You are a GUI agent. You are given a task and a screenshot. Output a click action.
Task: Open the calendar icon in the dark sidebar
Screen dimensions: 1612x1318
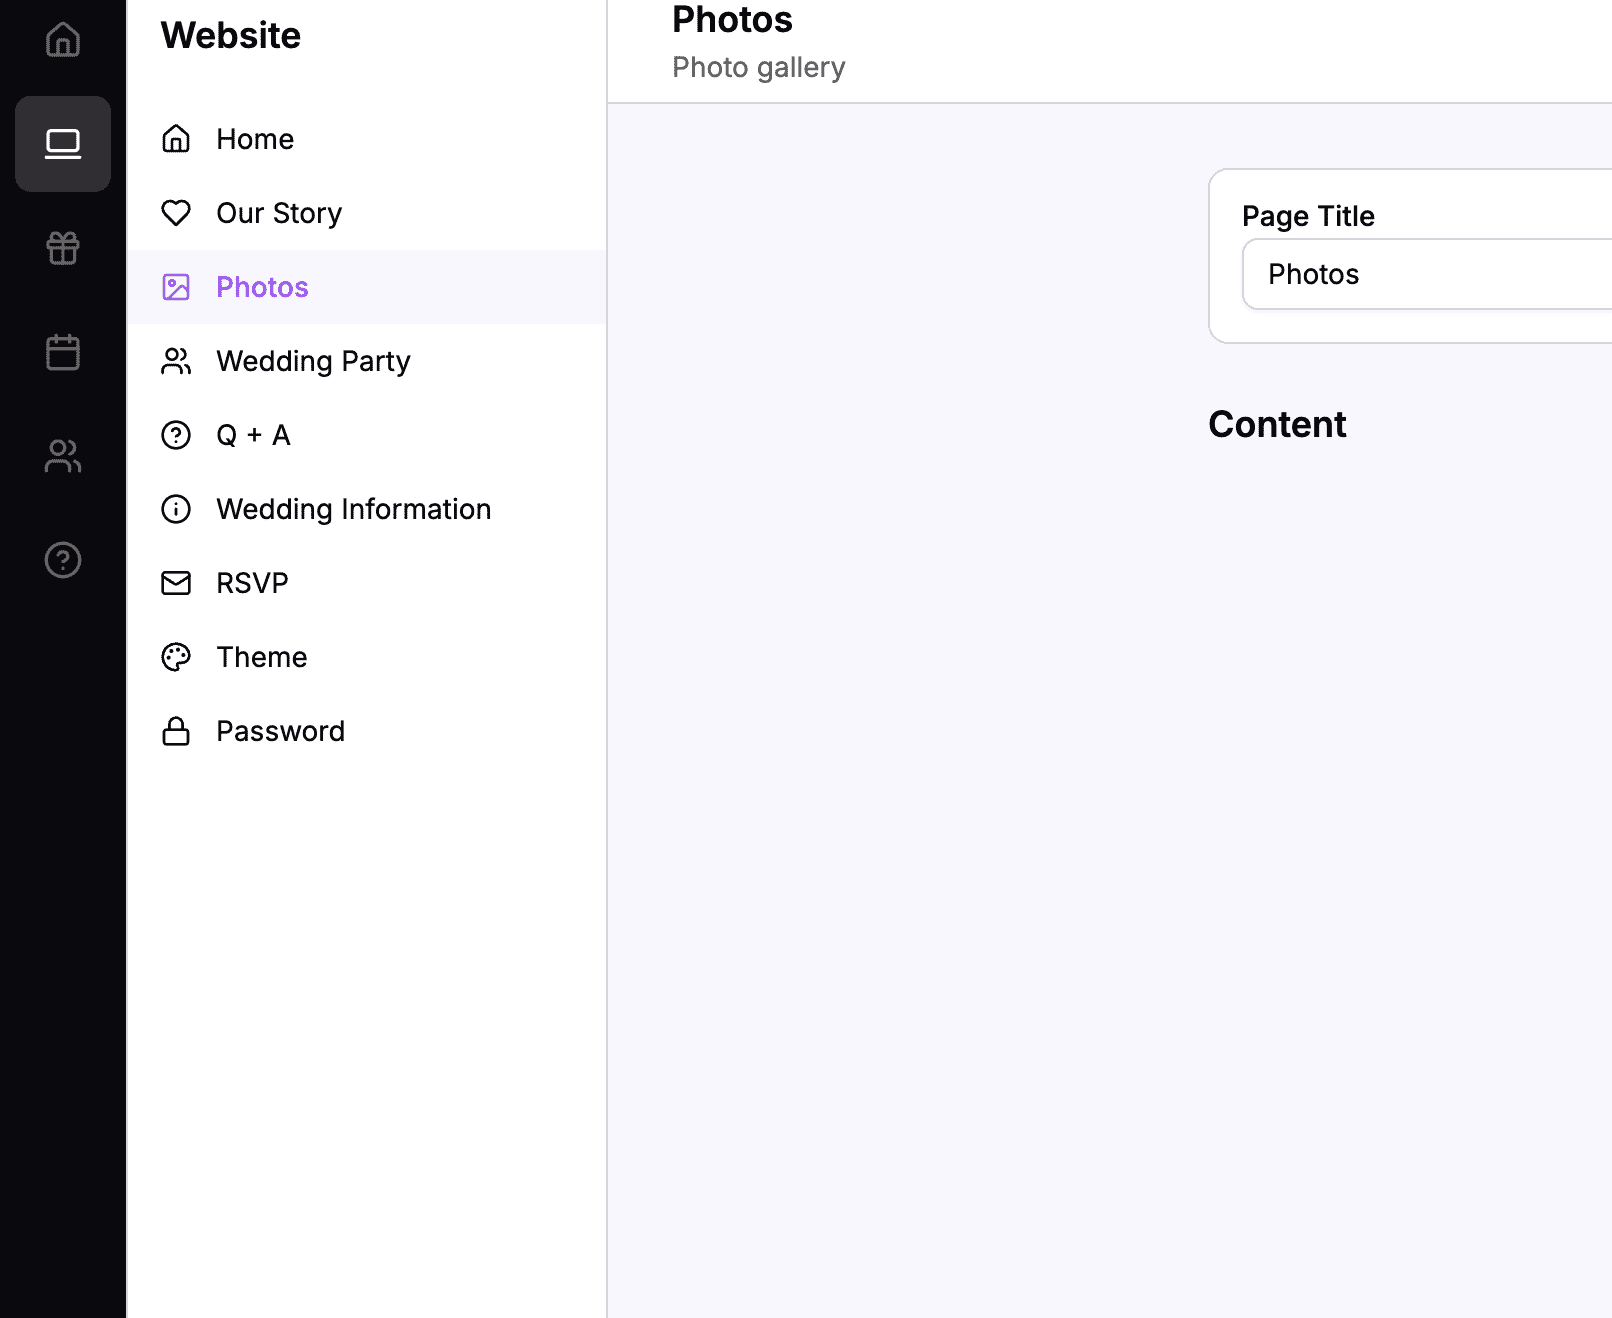point(62,352)
